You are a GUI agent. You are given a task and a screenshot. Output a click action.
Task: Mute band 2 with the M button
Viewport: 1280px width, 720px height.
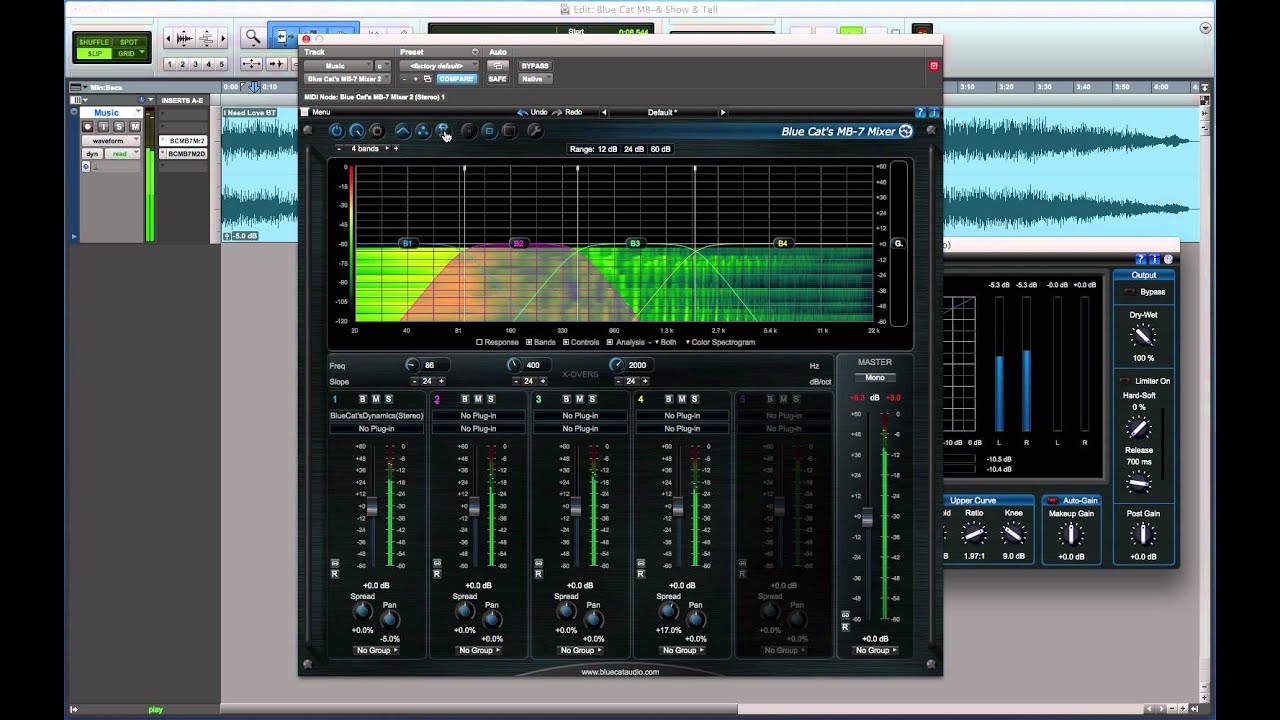pos(477,399)
